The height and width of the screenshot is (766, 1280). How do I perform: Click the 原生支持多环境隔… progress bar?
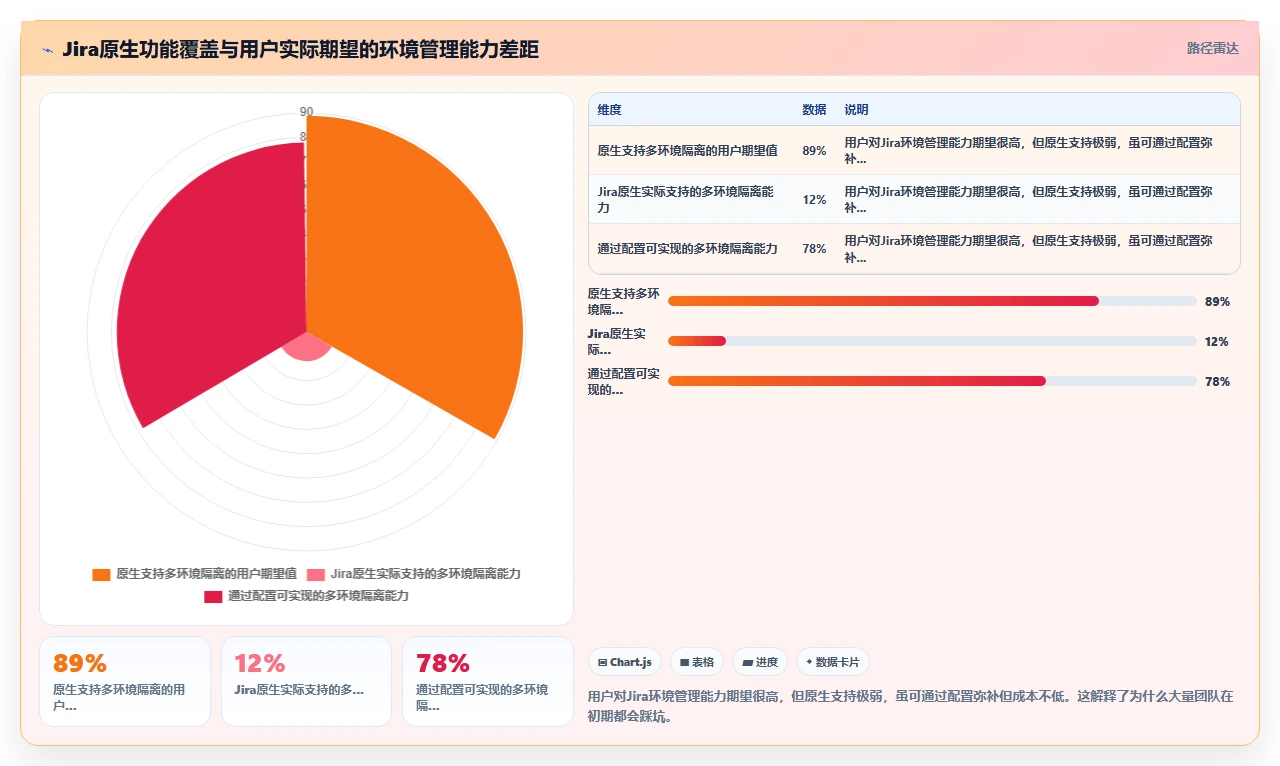(932, 301)
